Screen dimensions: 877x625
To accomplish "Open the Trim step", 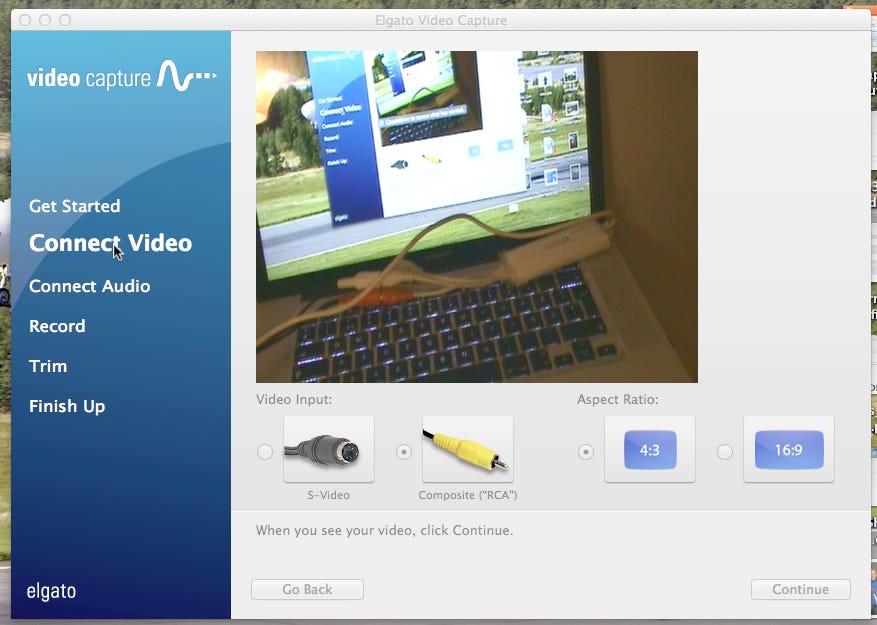I will (48, 366).
